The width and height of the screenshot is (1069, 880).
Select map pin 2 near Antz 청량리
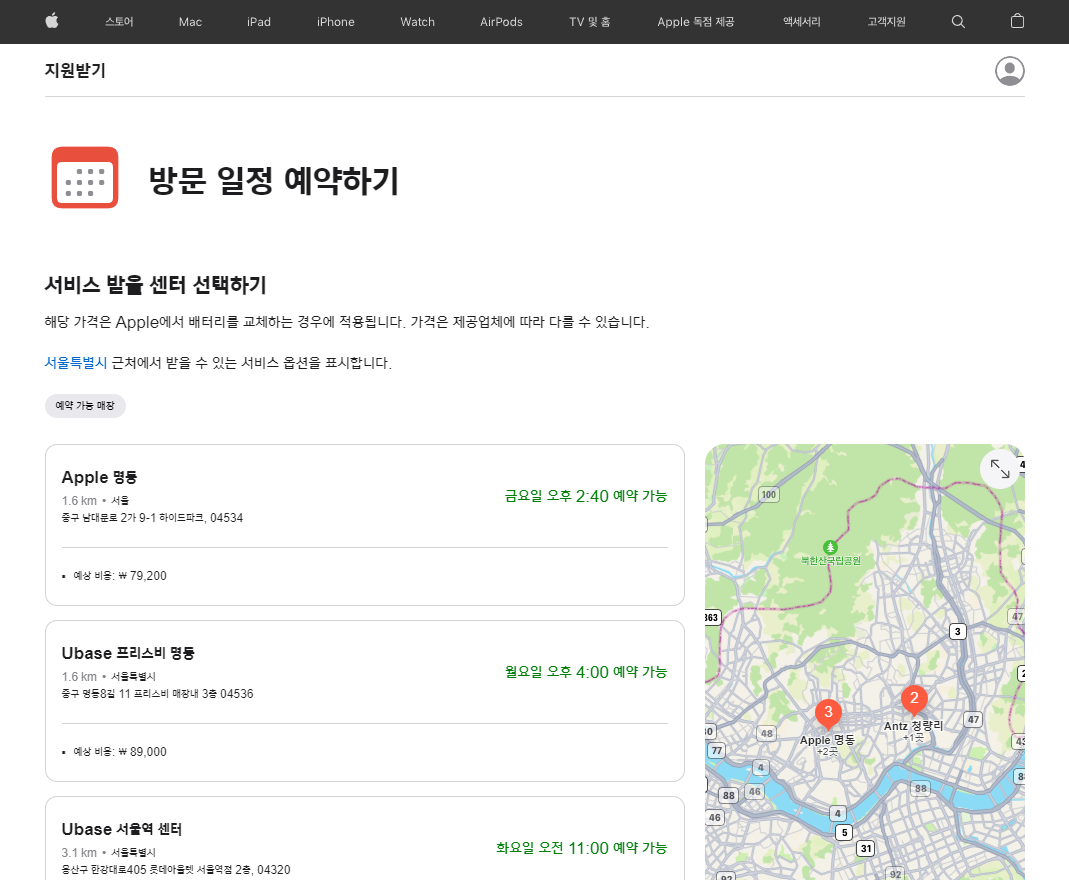tap(914, 699)
